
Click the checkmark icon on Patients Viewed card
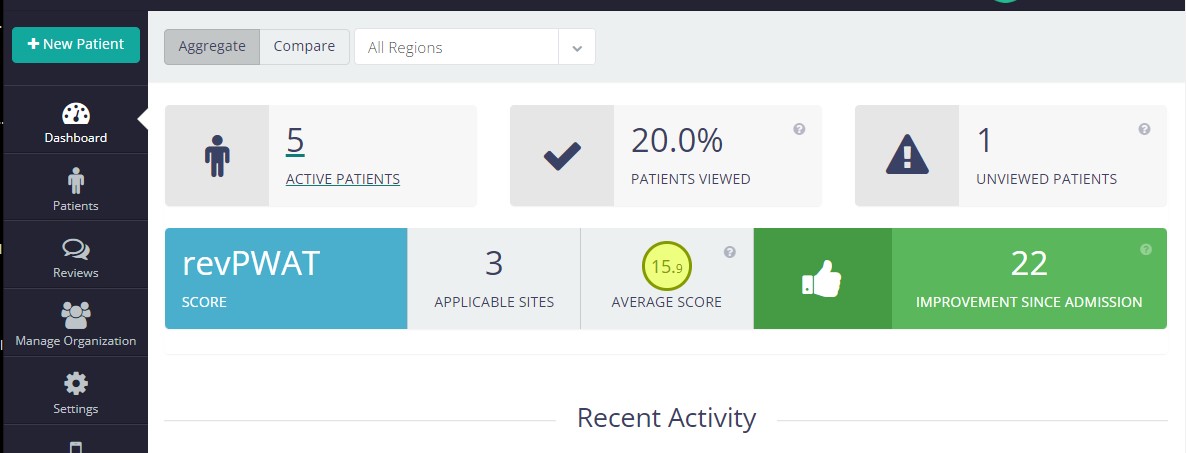point(562,156)
